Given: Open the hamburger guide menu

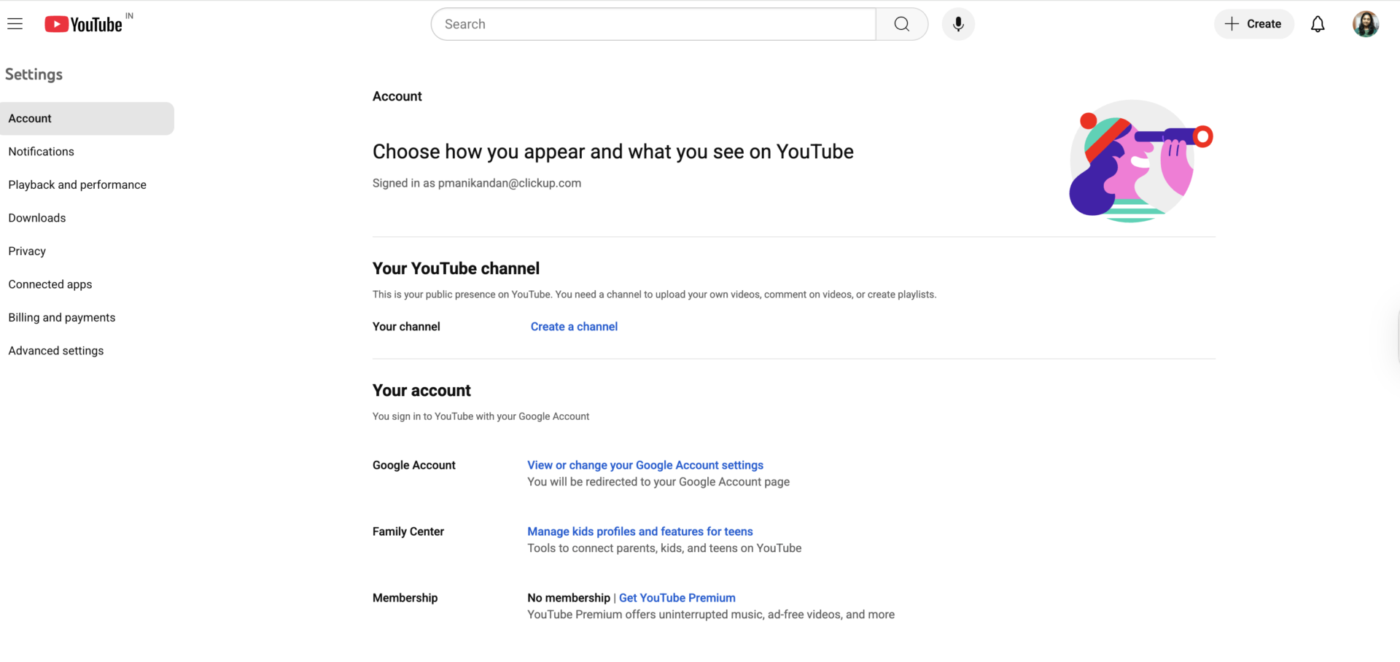Looking at the screenshot, I should (x=15, y=24).
